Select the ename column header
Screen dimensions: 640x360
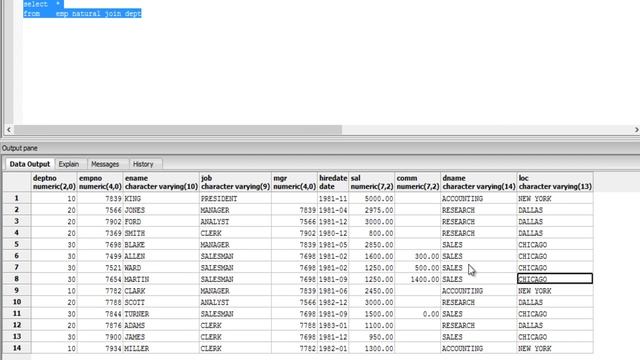coord(161,182)
